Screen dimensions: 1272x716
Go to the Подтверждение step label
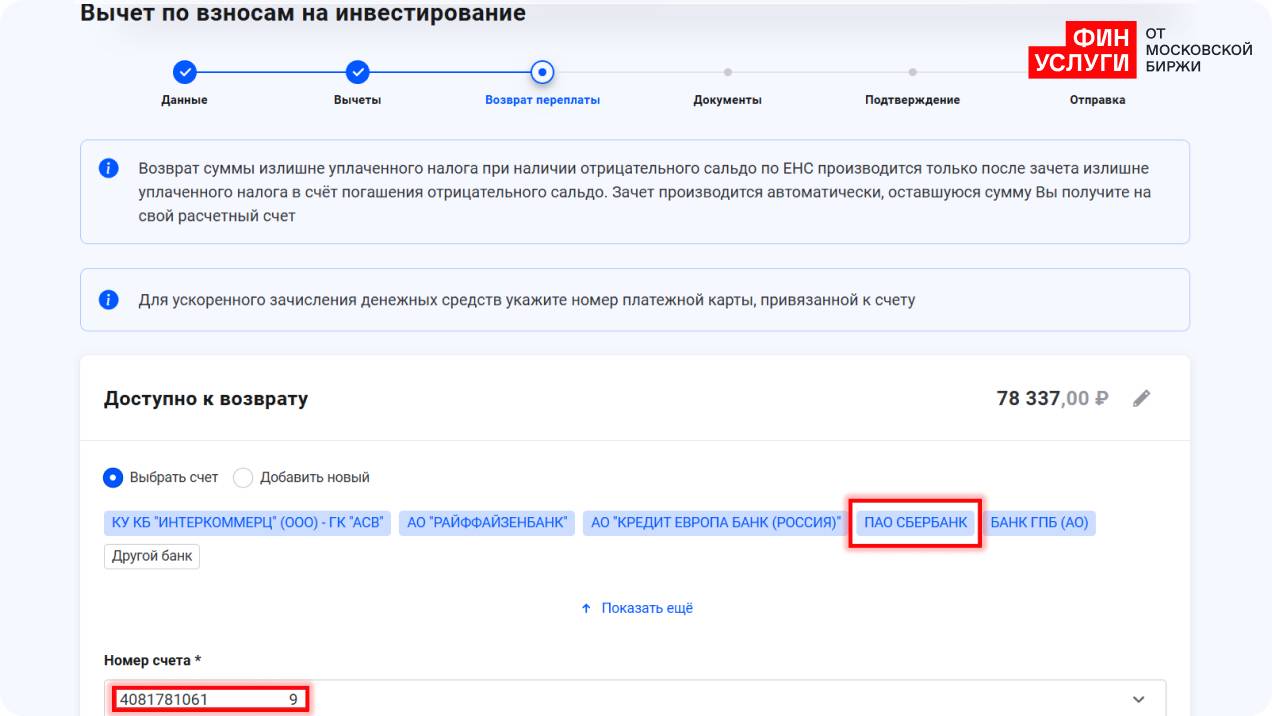tap(912, 100)
